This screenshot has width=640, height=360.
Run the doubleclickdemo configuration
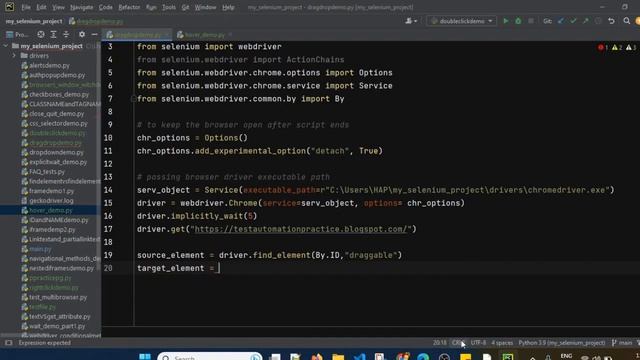click(506, 21)
